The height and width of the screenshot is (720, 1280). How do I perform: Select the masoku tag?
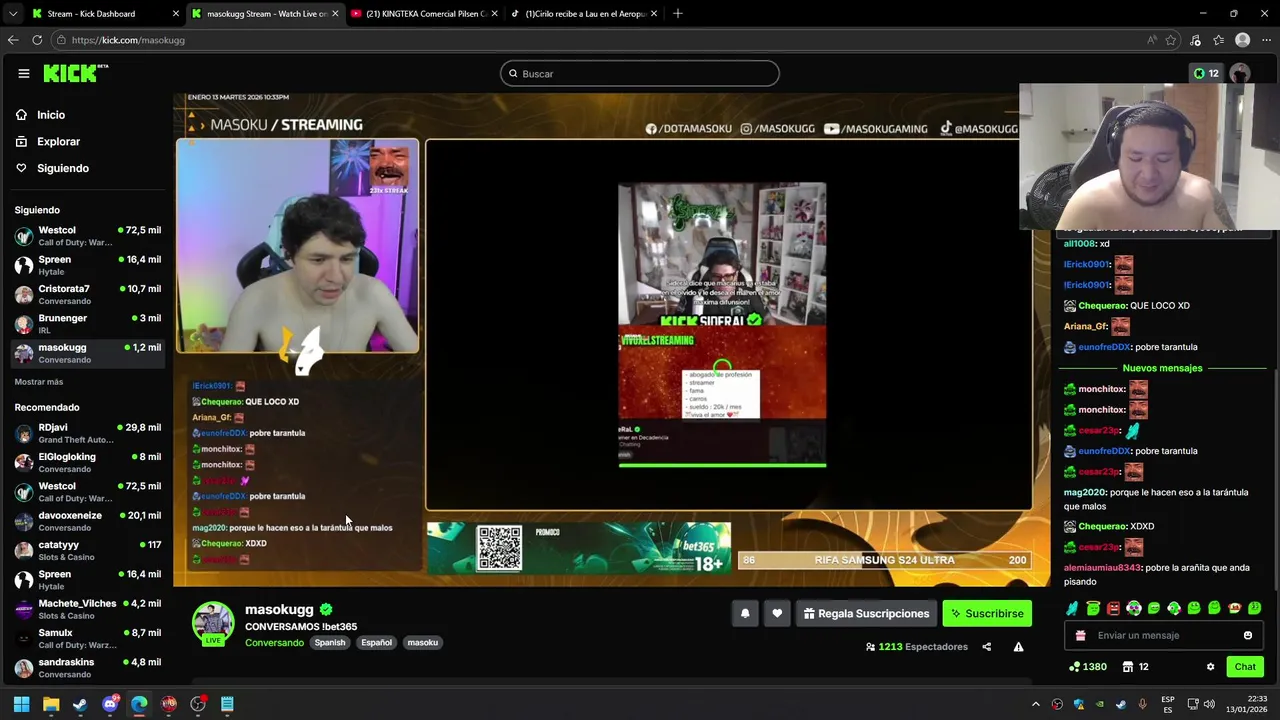point(422,643)
